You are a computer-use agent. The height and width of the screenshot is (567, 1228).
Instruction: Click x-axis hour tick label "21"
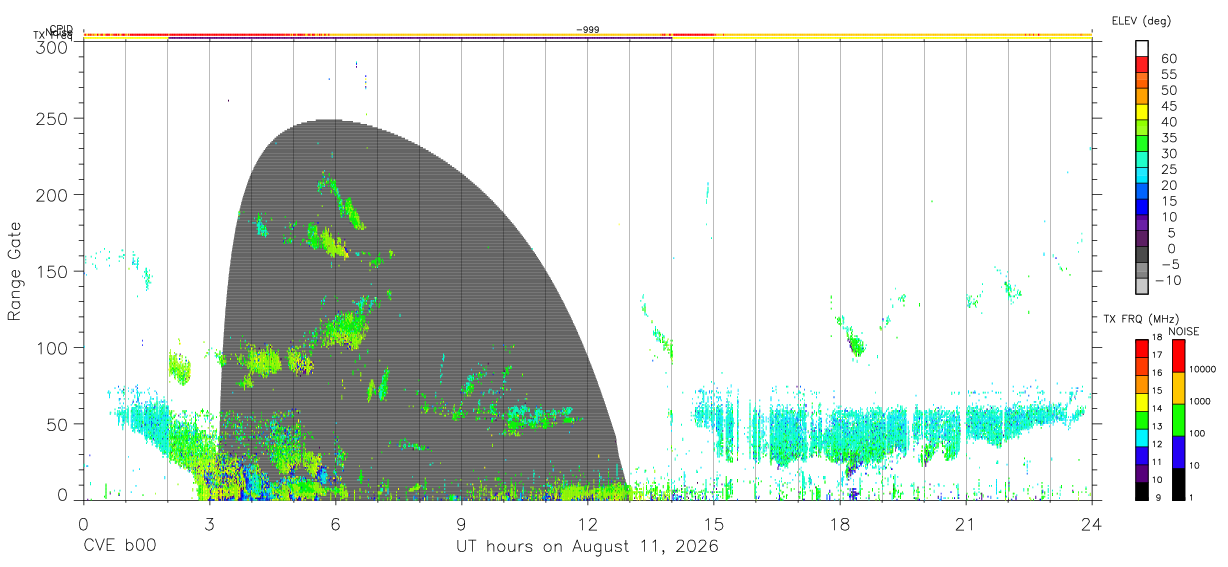pos(966,524)
